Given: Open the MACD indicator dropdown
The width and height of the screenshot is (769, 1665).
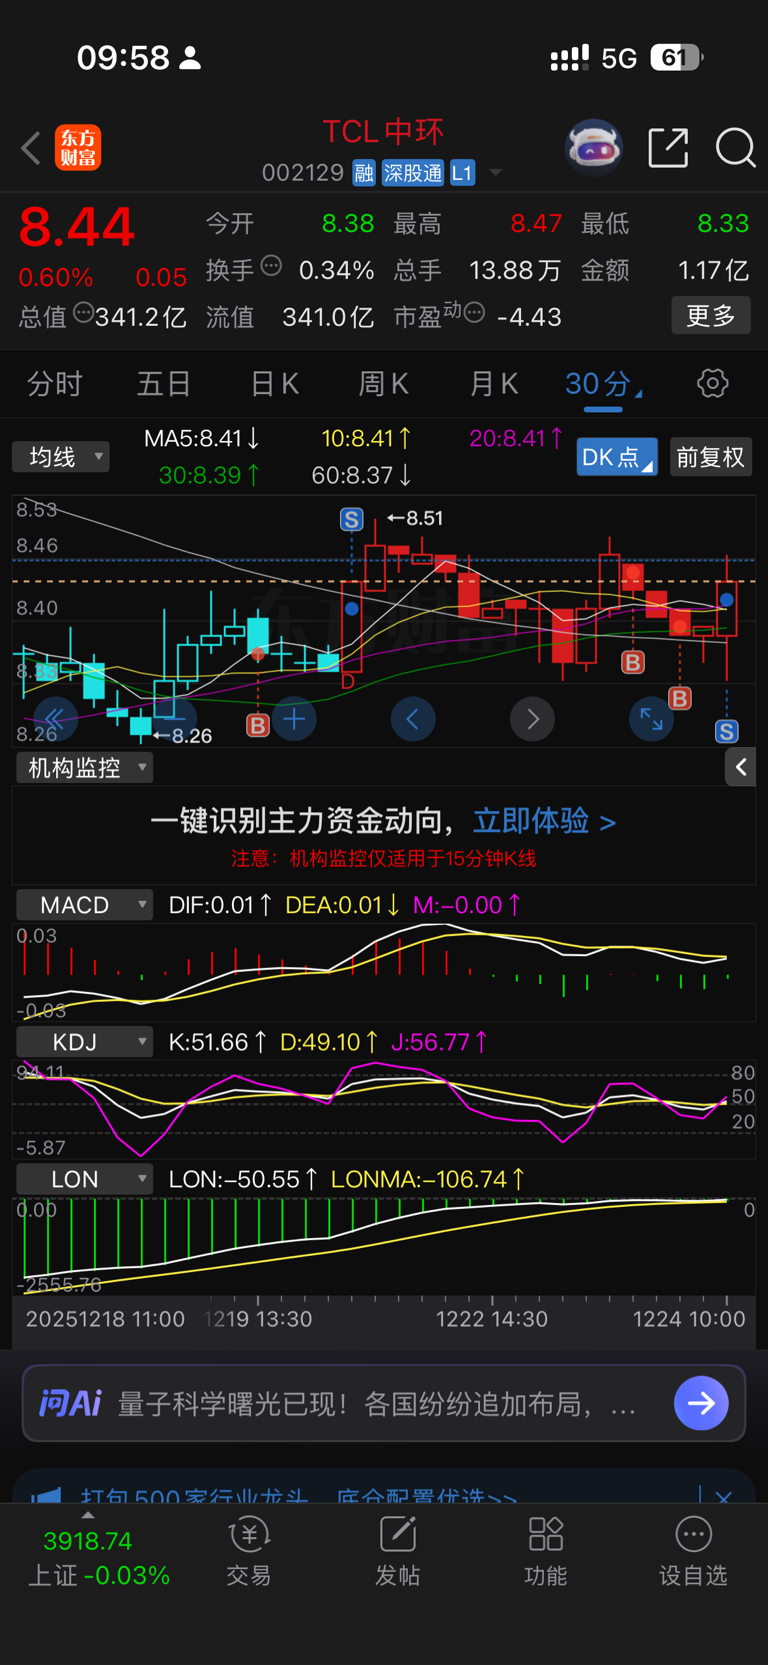Looking at the screenshot, I should [84, 905].
